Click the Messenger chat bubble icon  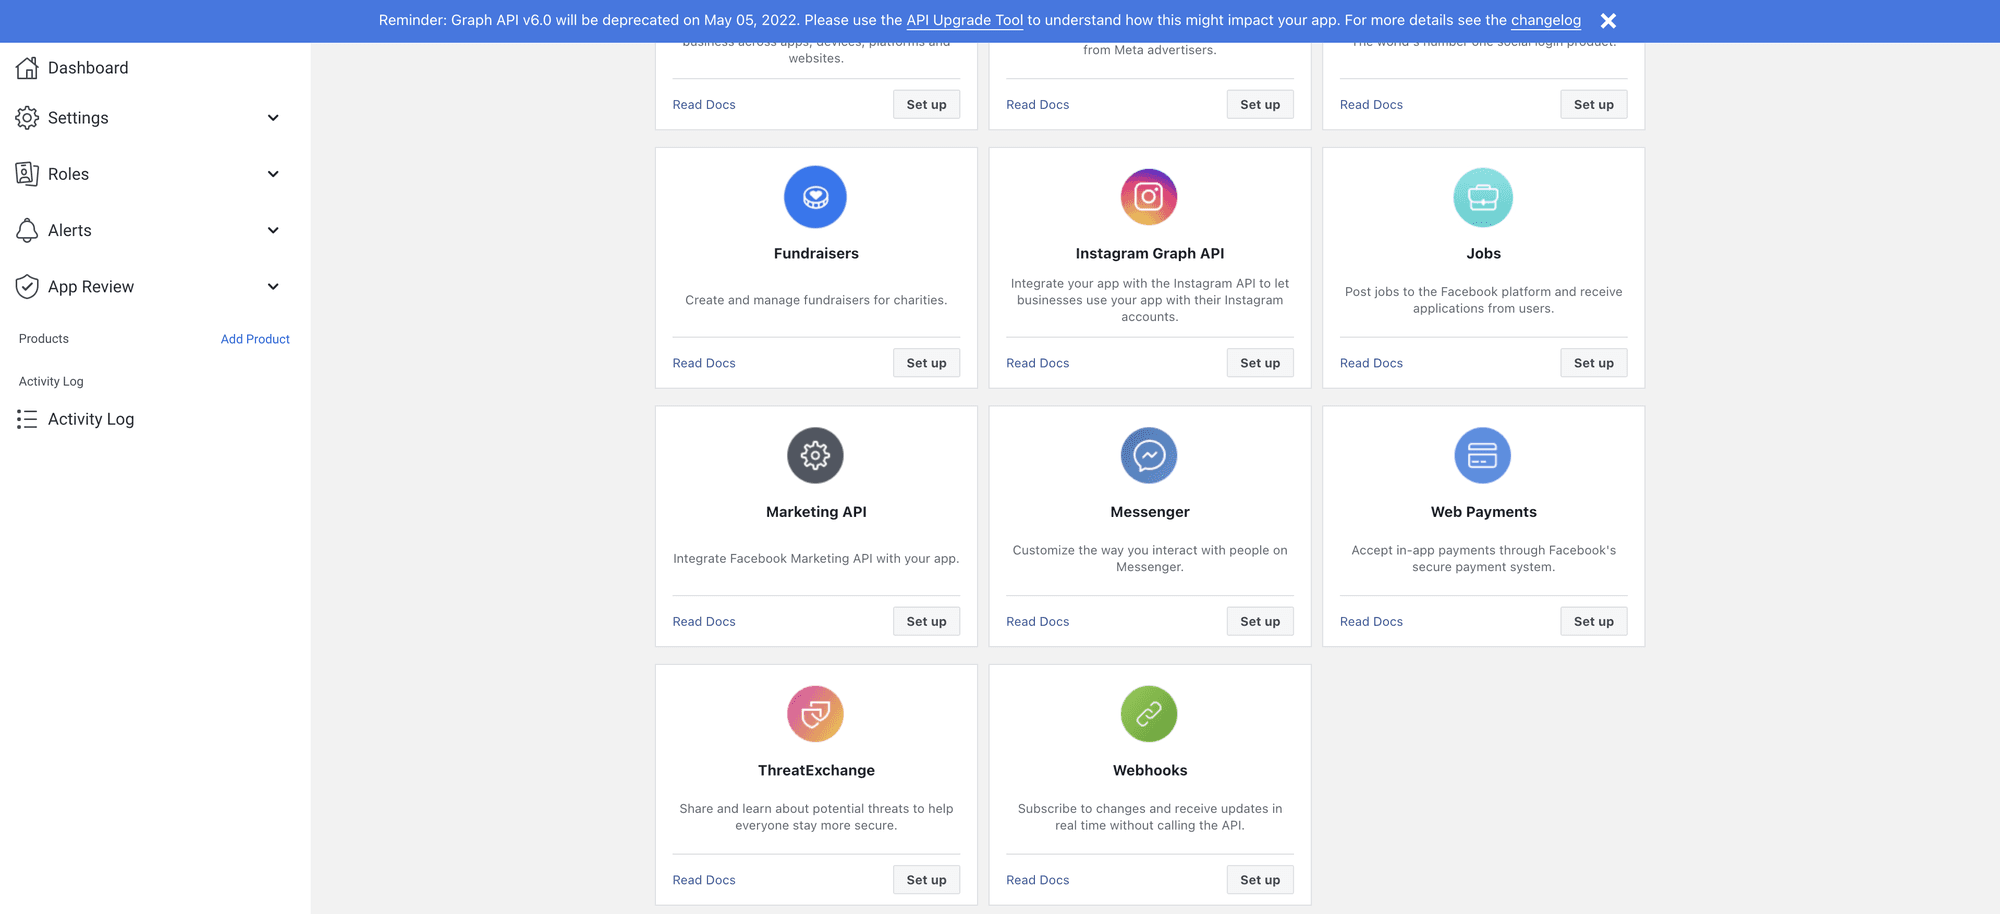tap(1149, 455)
